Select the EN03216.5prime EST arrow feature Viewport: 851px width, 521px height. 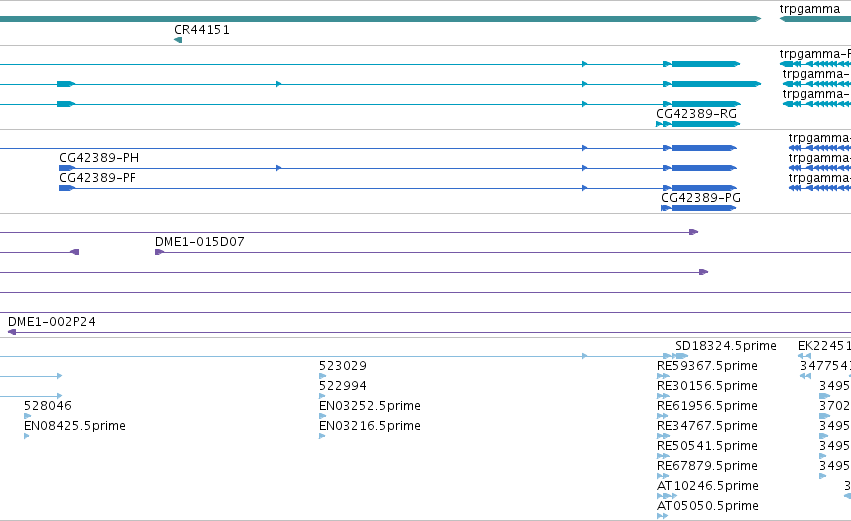322,436
